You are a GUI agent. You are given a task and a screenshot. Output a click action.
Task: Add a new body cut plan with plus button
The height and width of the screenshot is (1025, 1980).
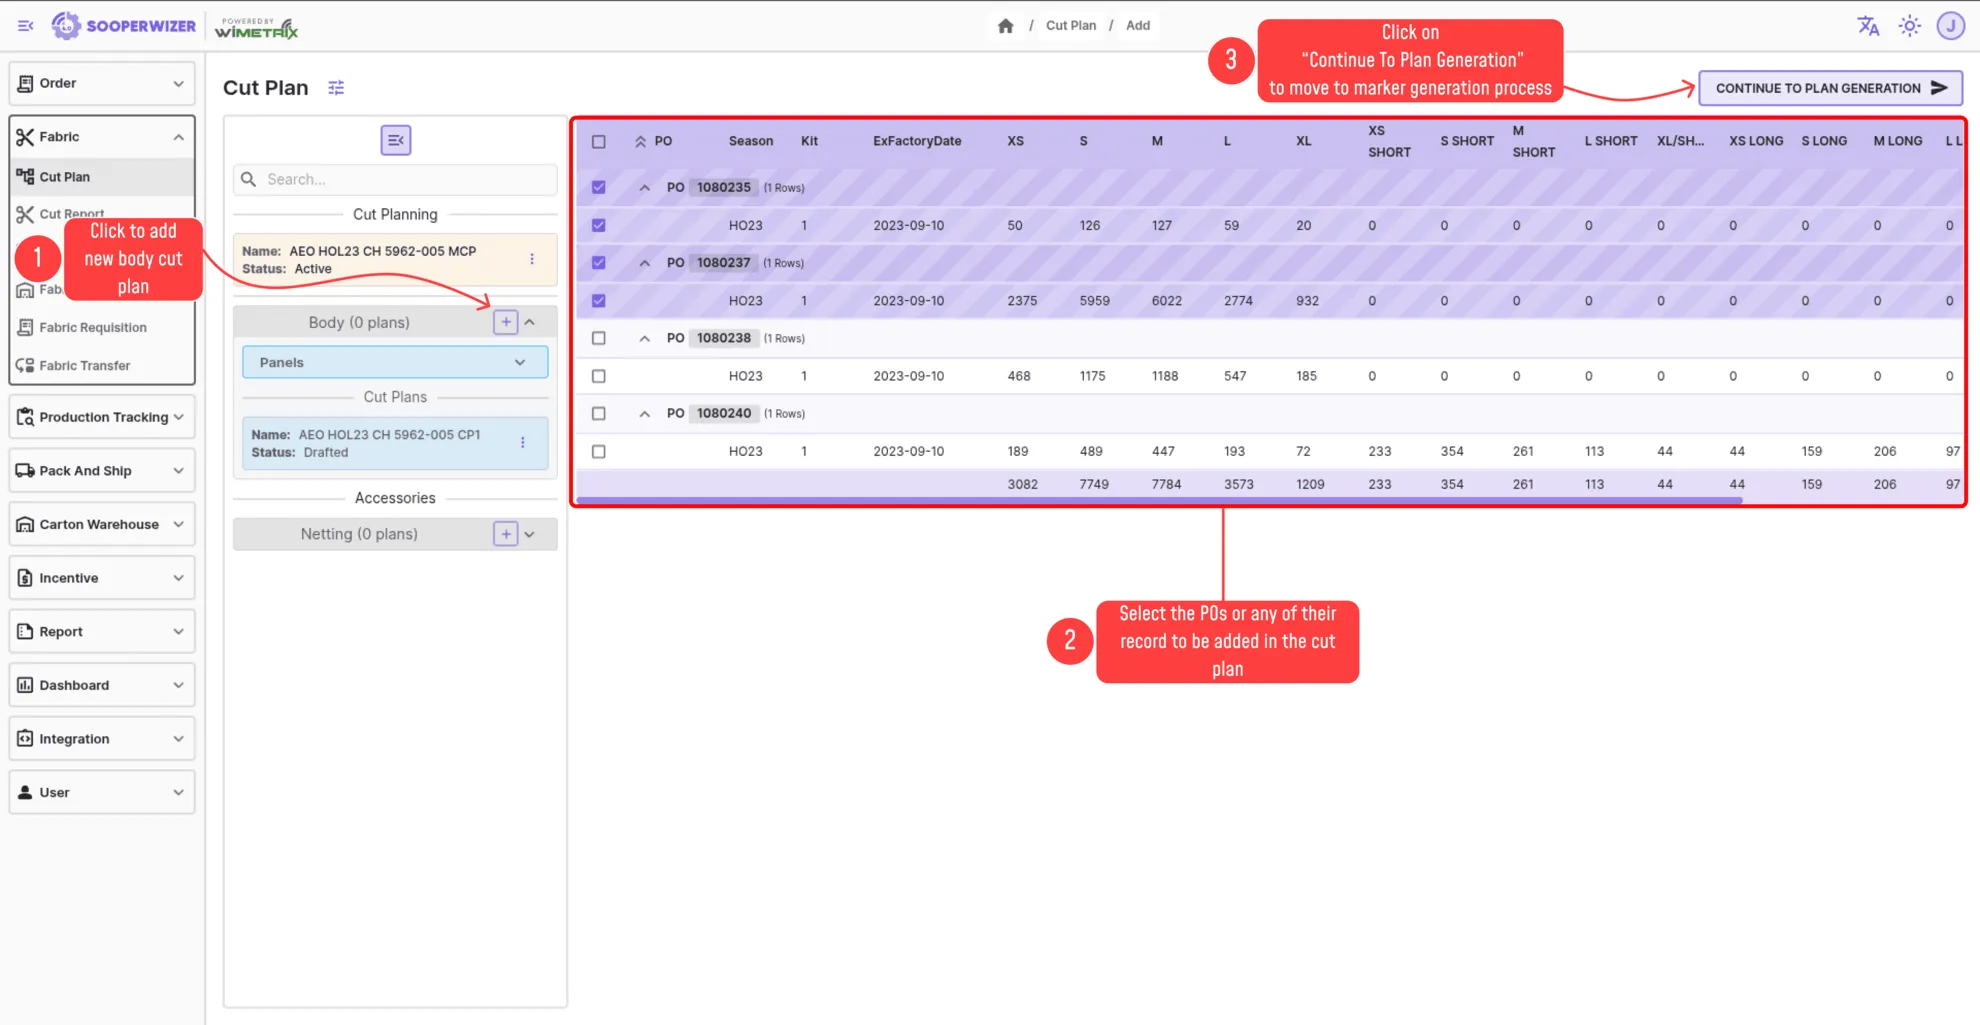point(506,321)
